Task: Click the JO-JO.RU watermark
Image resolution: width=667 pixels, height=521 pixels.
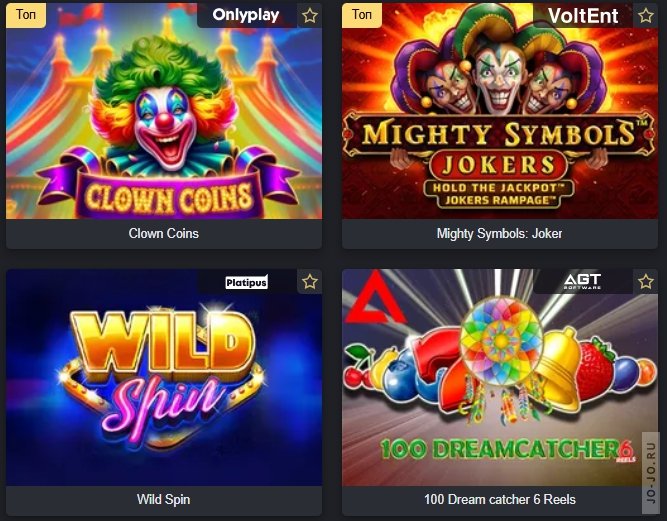Action: [x=650, y=472]
